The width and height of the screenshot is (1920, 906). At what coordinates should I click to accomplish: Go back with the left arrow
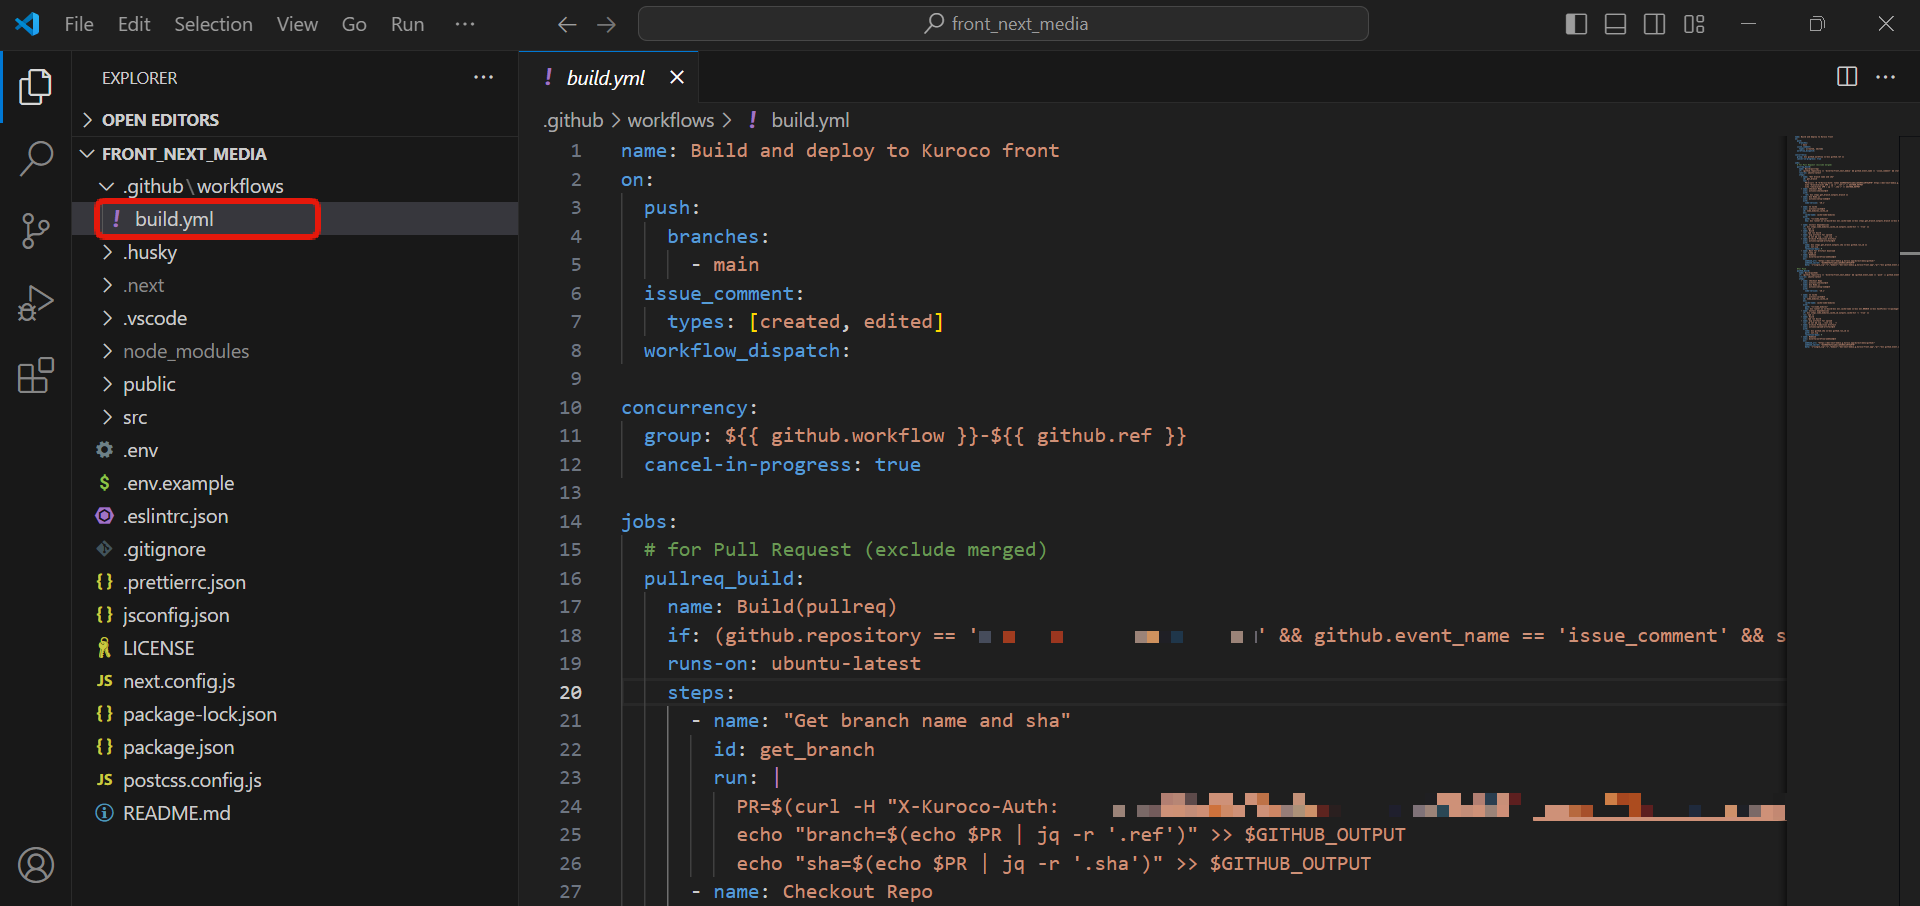(567, 24)
